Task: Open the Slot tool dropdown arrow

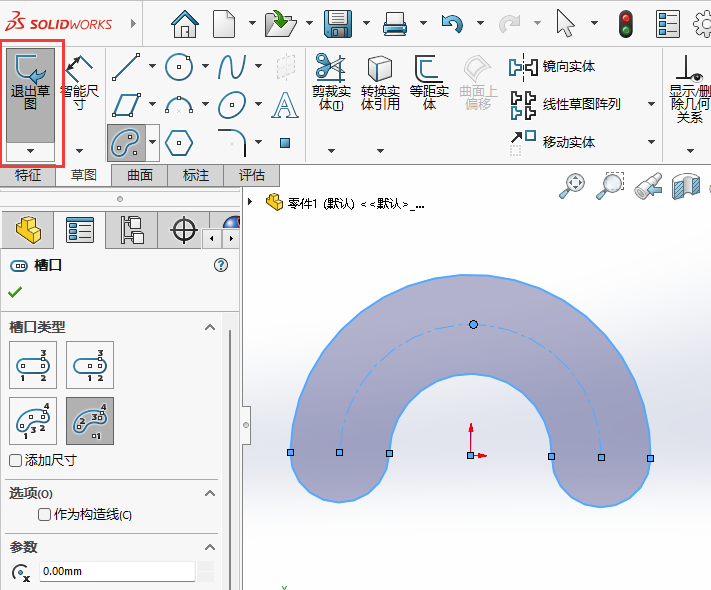Action: point(152,142)
